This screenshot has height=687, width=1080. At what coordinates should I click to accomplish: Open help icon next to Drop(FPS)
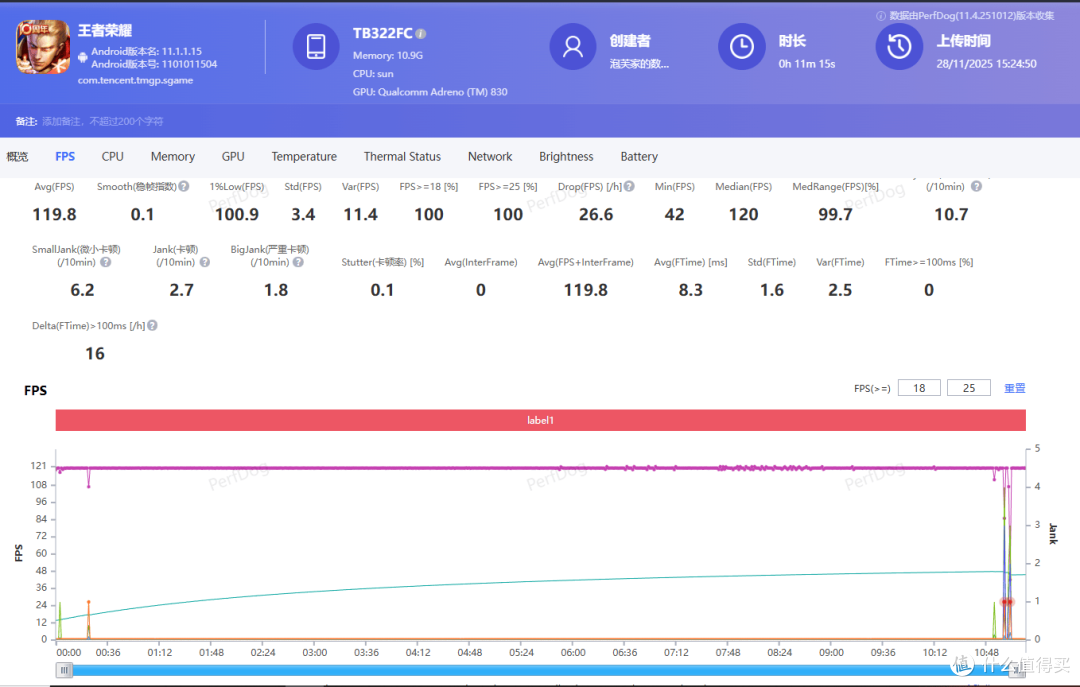pyautogui.click(x=629, y=186)
